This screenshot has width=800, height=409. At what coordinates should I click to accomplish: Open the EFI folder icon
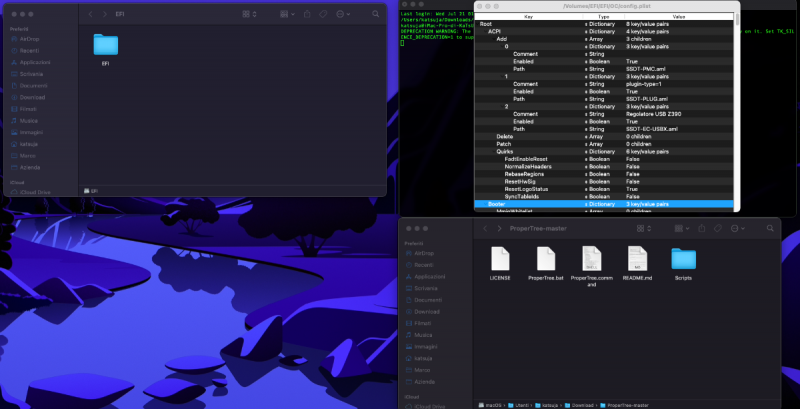point(105,45)
